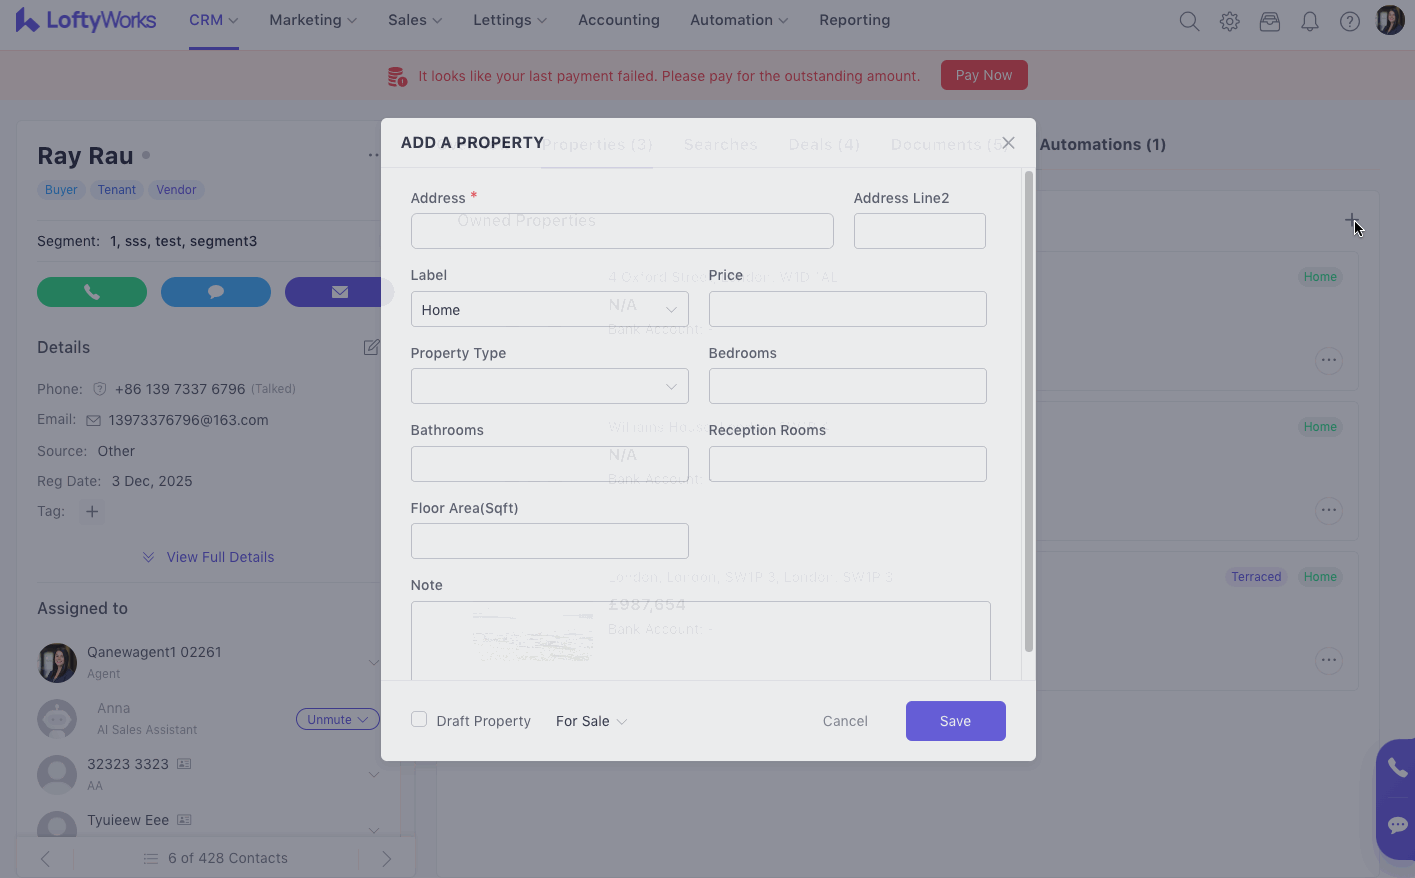Click the Save button
Screen dimensions: 1415x878
tap(955, 721)
